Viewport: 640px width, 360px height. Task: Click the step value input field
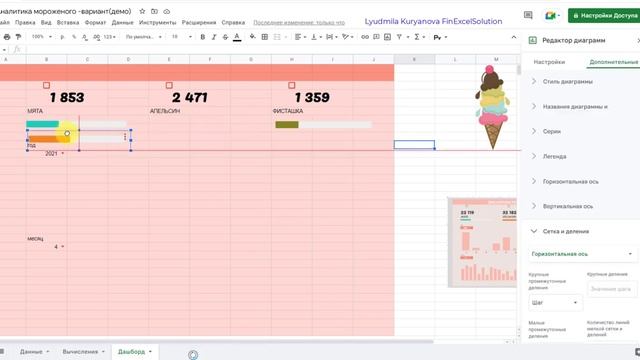[x=611, y=289]
